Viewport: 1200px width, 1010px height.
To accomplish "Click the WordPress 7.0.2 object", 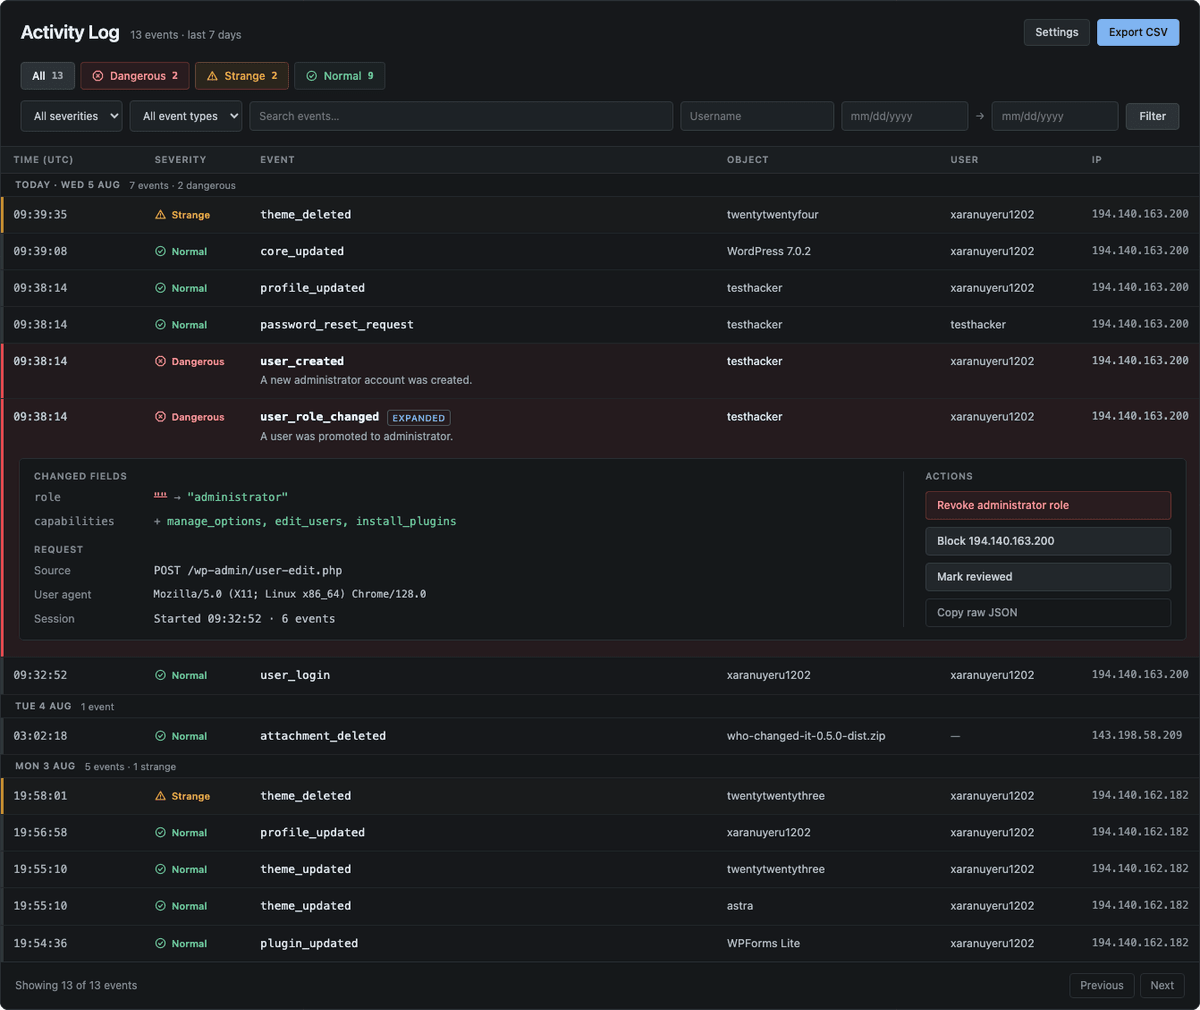I will tap(769, 252).
